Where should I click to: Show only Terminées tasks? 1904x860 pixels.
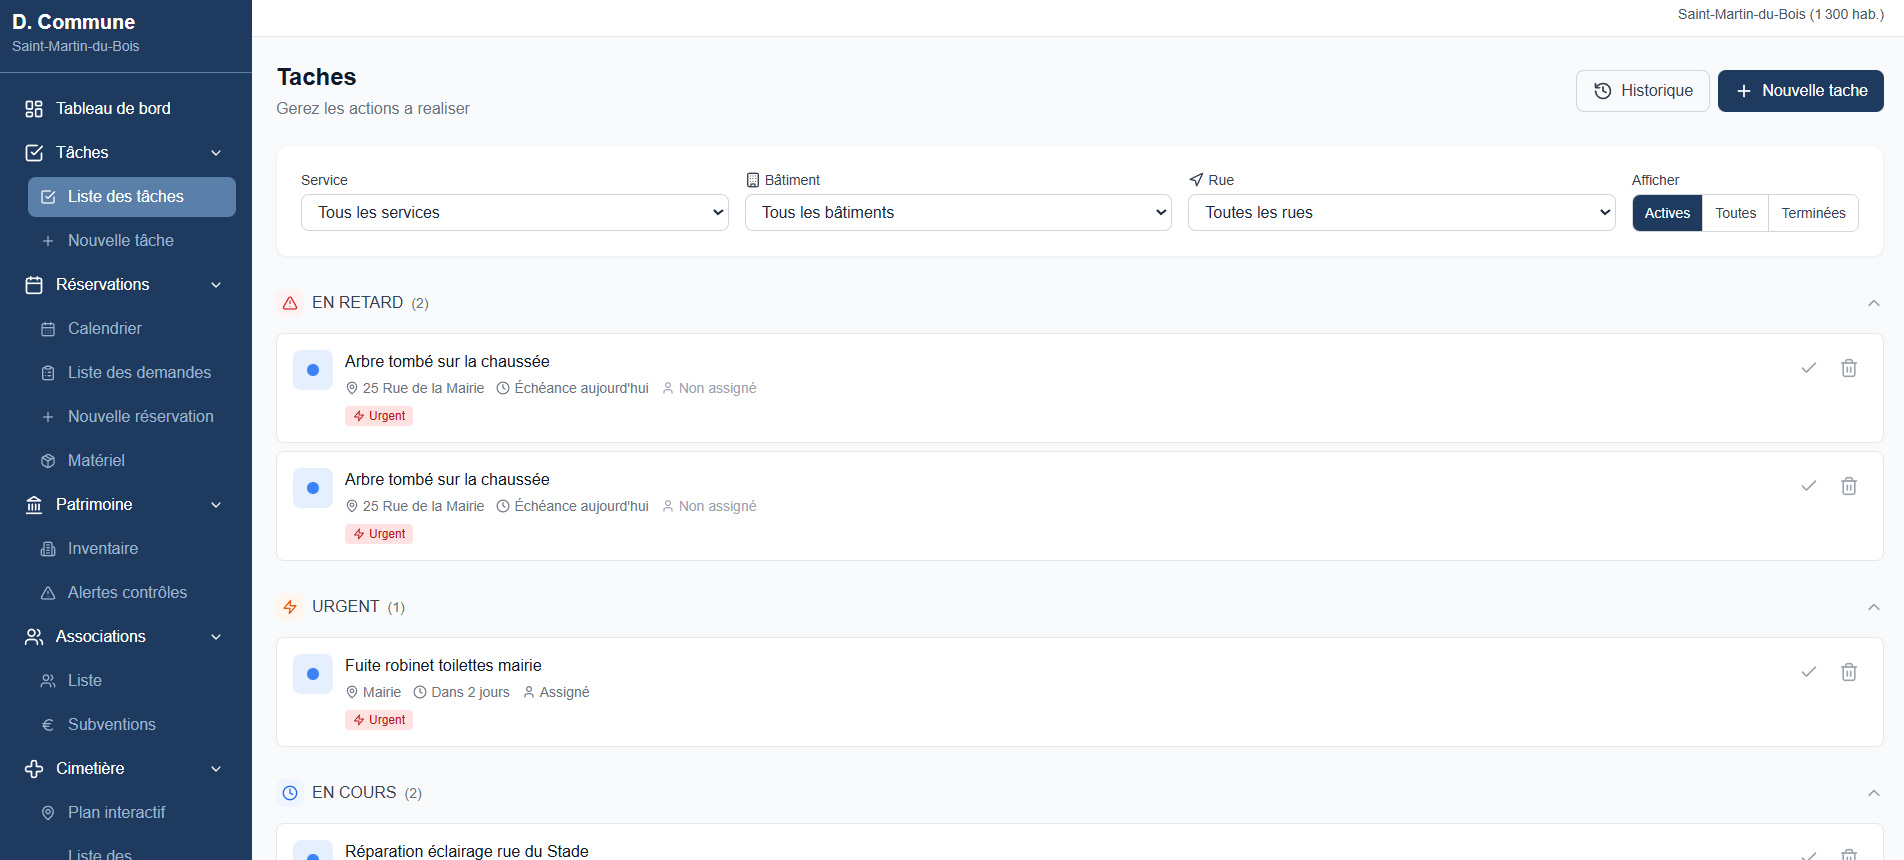[1812, 213]
